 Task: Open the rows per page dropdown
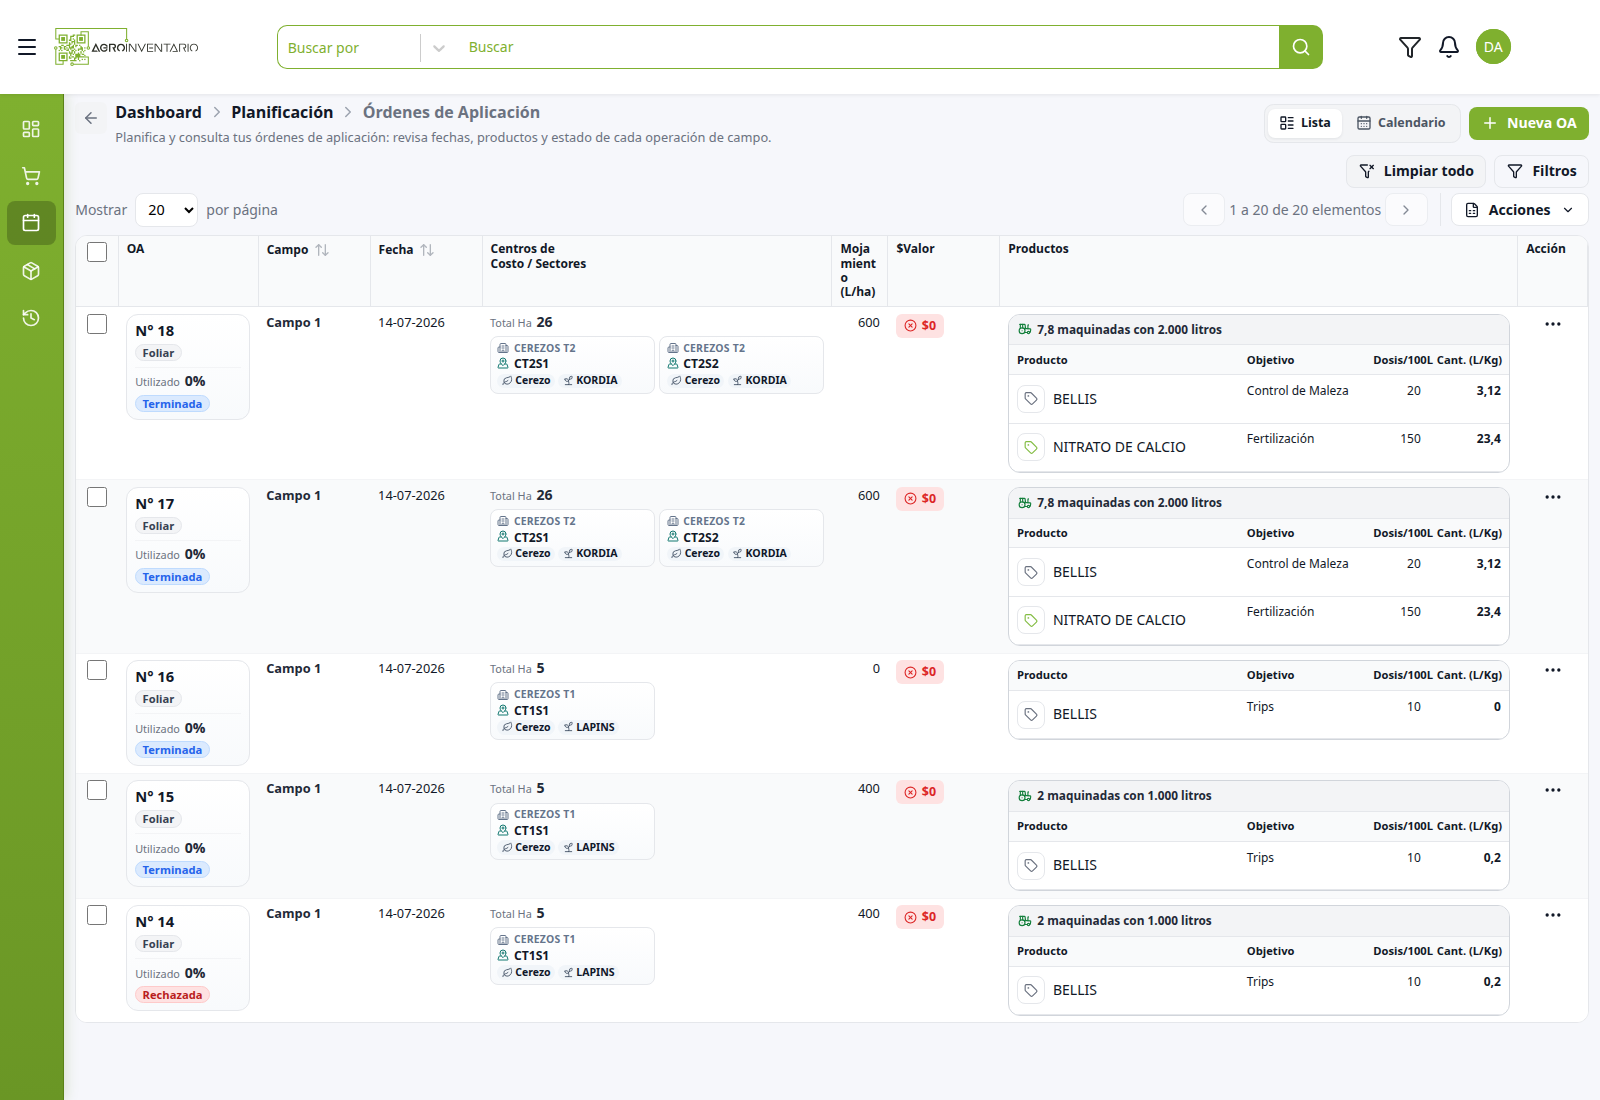(x=166, y=210)
